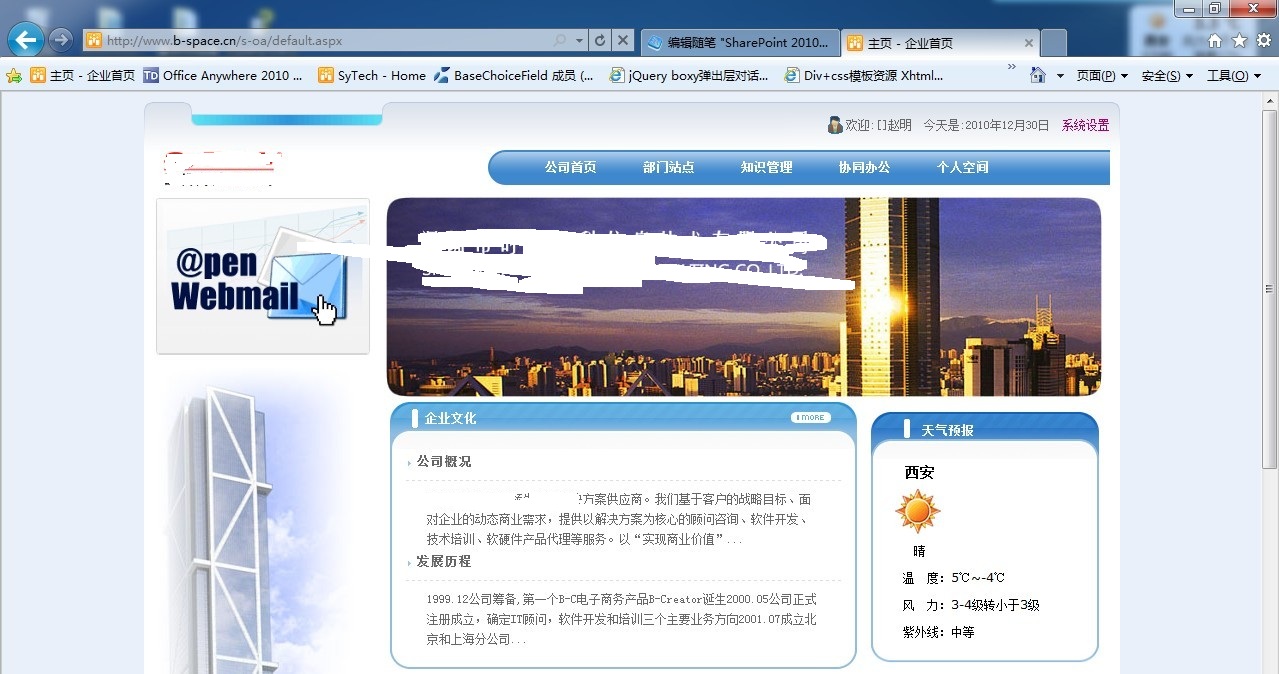Click the Add to Favorites bar star icon

coord(14,76)
